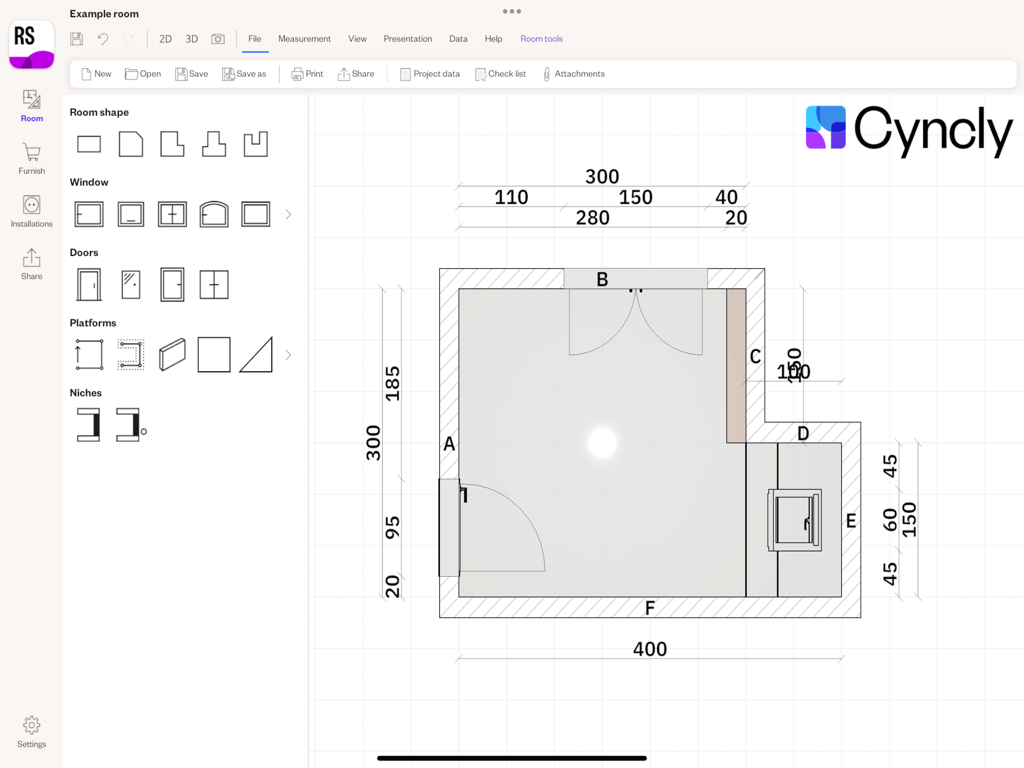Click the camera snapshot icon in the toolbar
The height and width of the screenshot is (768, 1024).
(x=219, y=38)
